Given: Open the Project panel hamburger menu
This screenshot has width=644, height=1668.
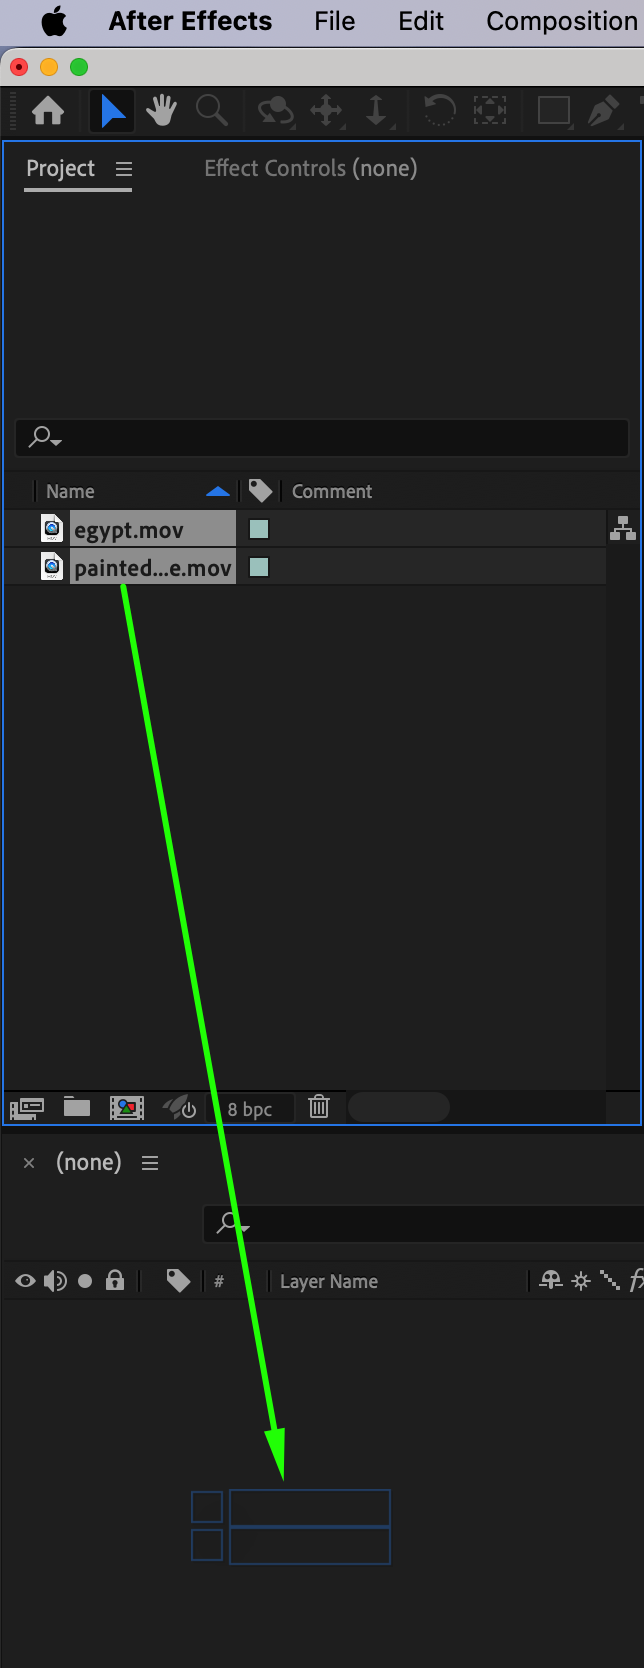Looking at the screenshot, I should pos(124,169).
